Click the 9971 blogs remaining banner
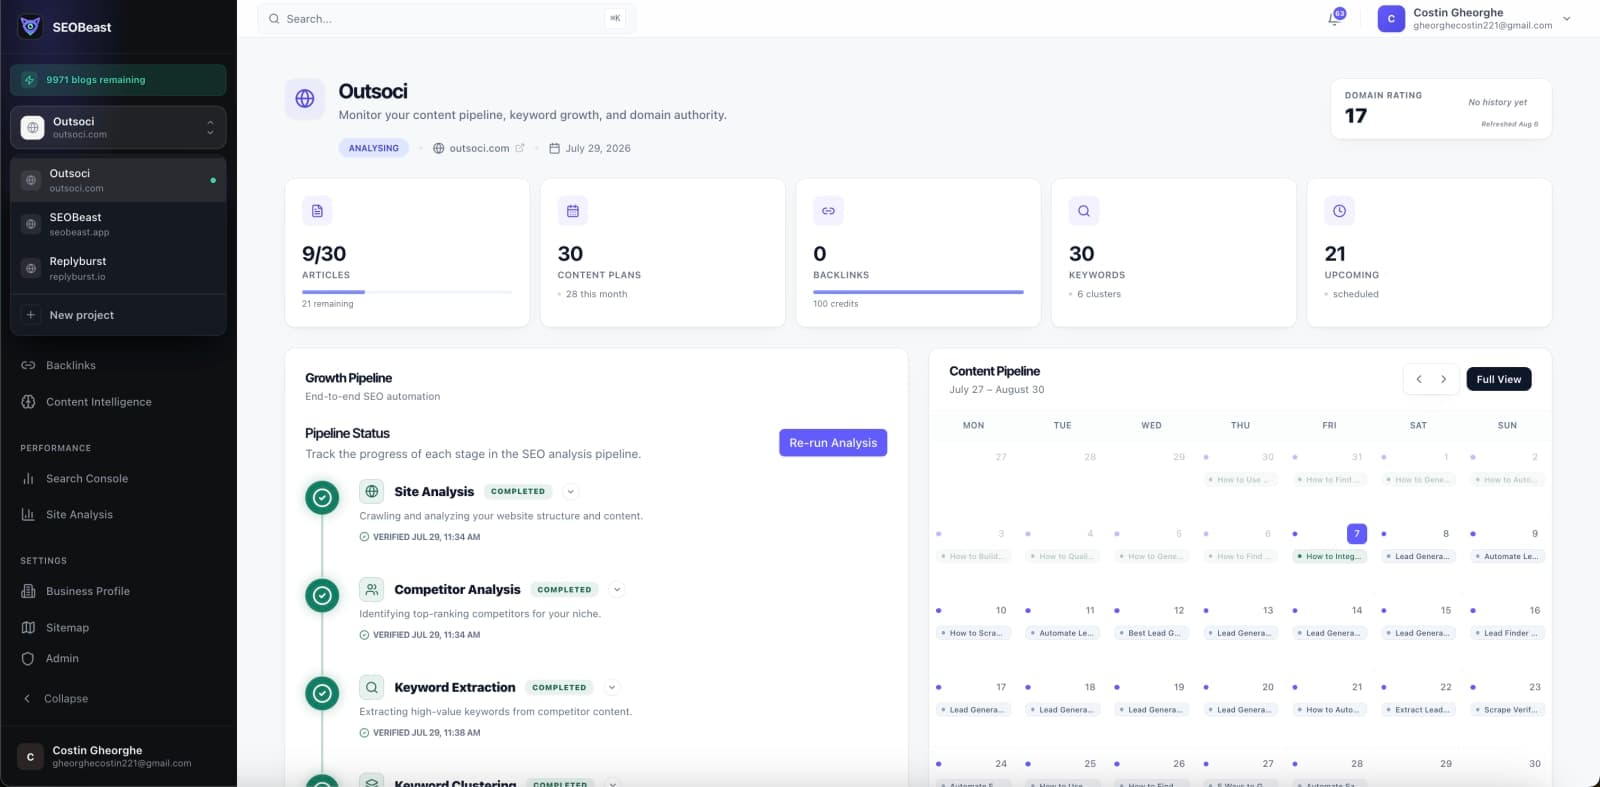The image size is (1600, 787). (118, 80)
